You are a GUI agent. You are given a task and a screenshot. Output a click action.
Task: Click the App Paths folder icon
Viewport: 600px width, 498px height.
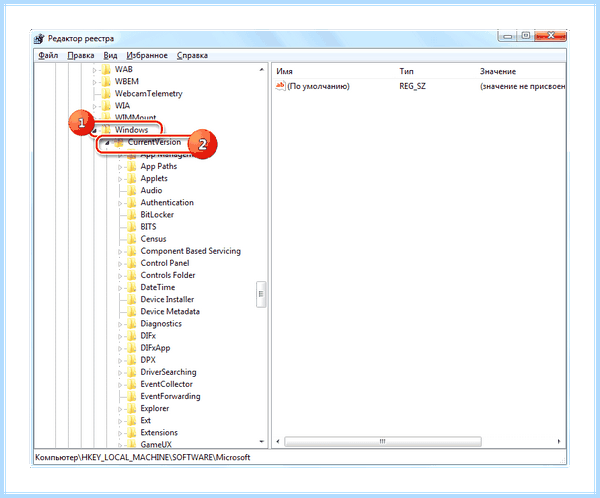click(x=132, y=167)
